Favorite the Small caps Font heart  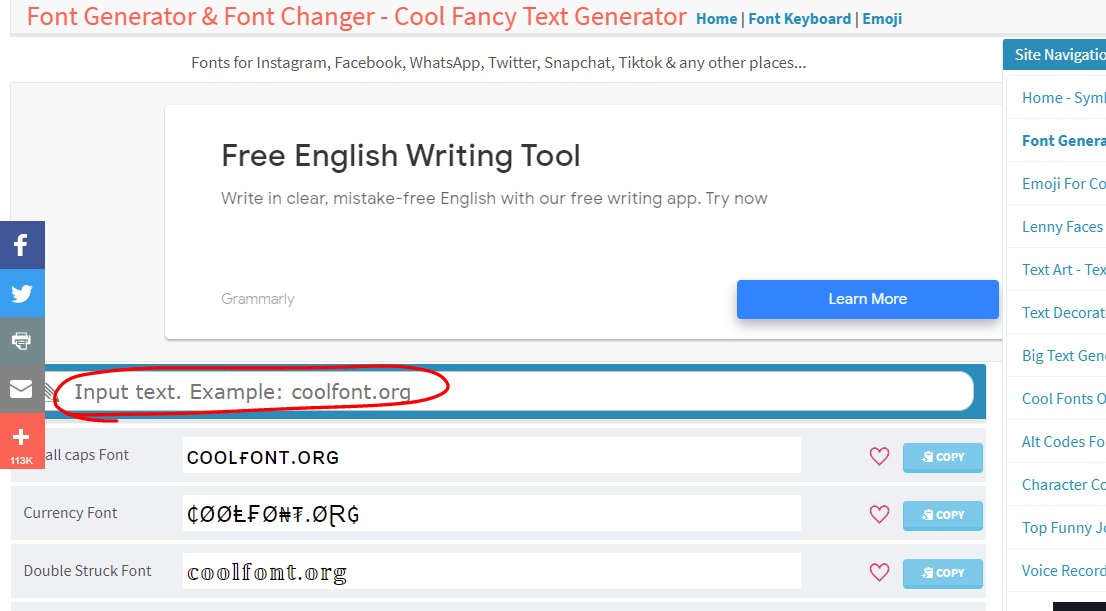(879, 457)
